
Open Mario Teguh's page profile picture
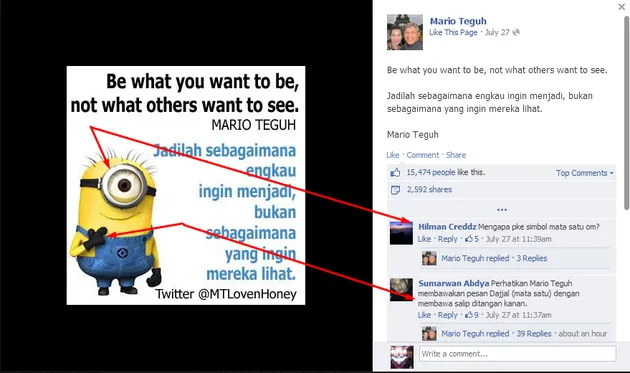(405, 32)
